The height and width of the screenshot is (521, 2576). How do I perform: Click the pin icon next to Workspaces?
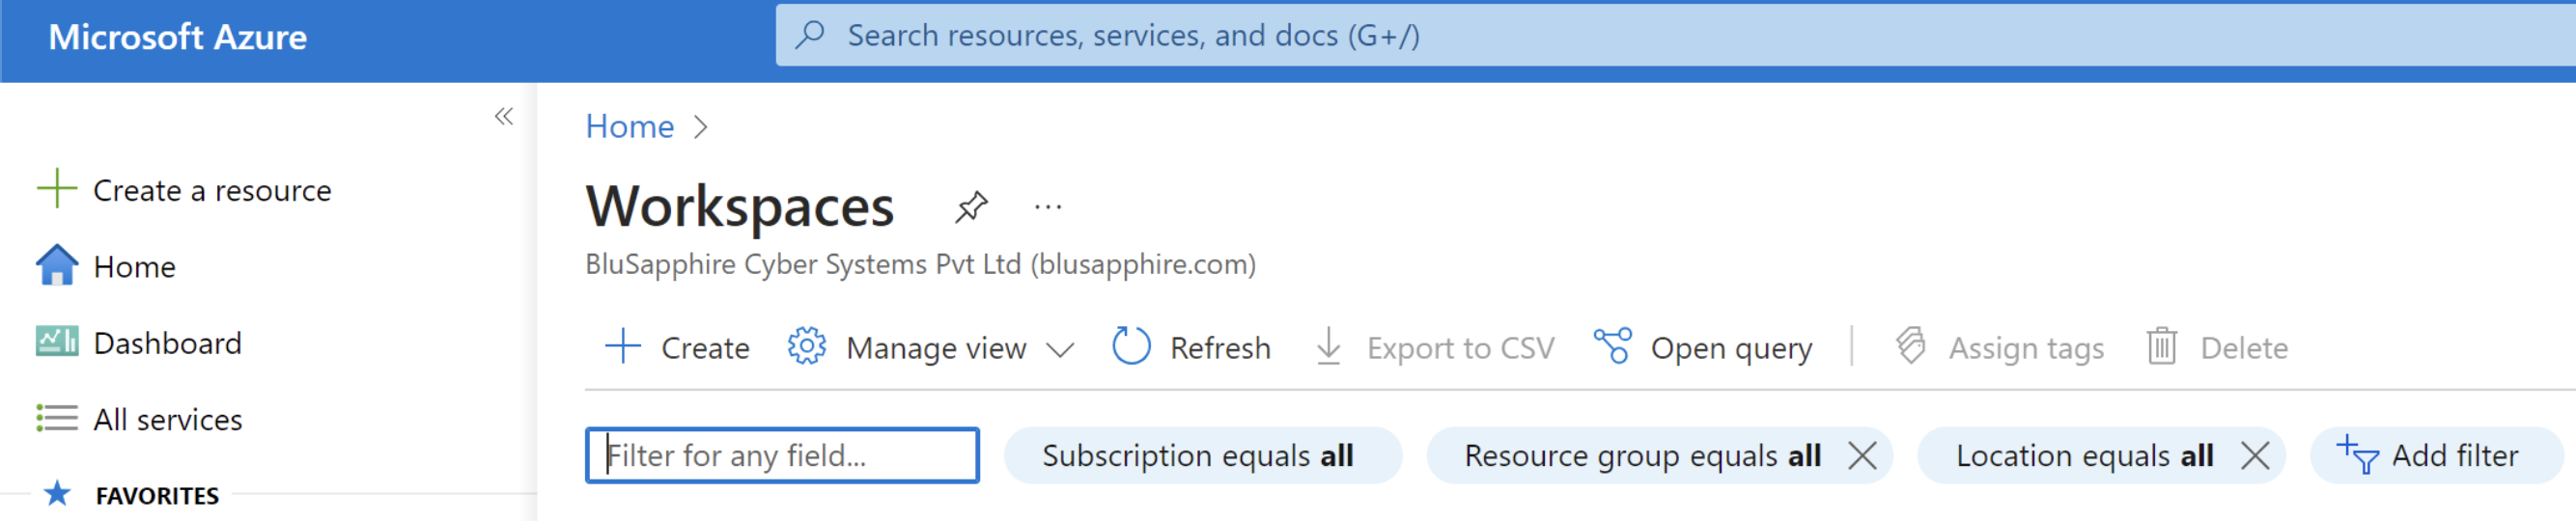(970, 207)
